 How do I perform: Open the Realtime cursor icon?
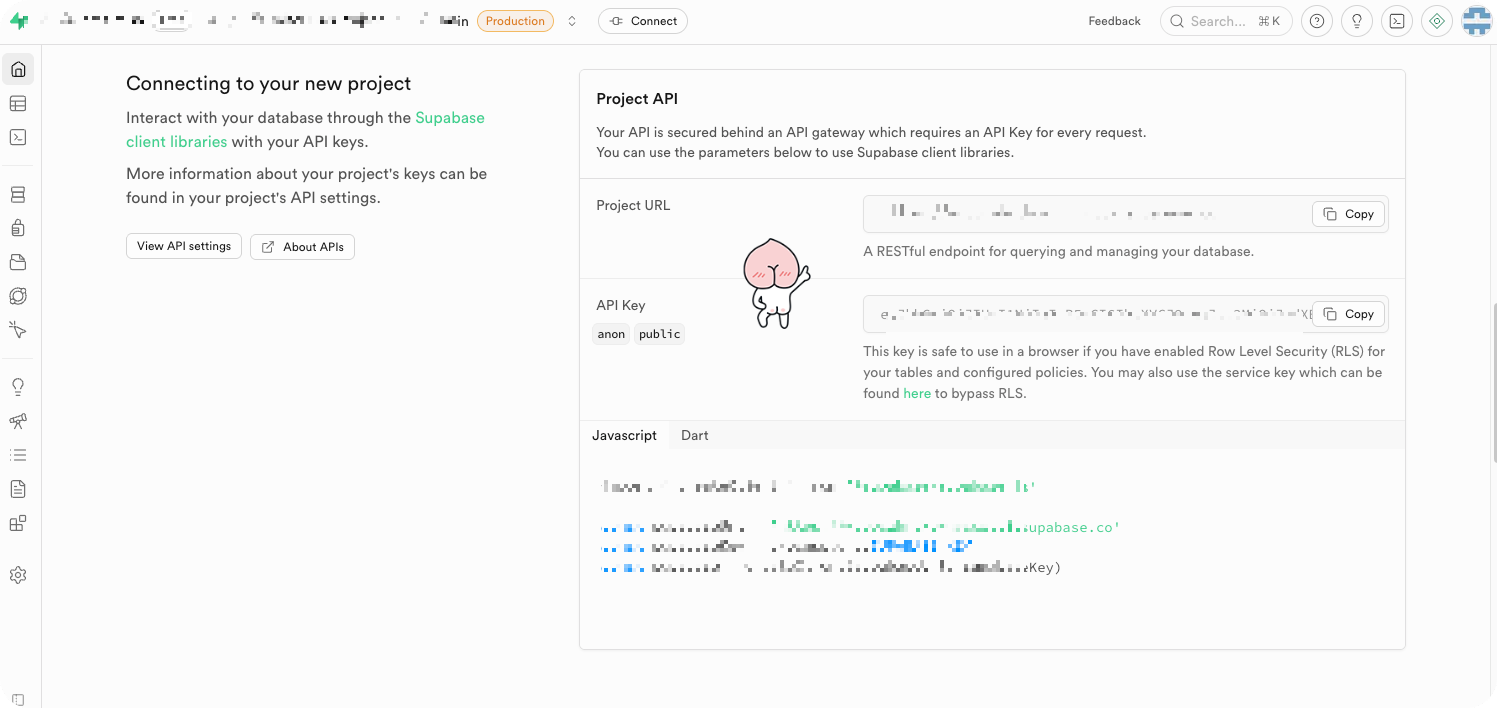pyautogui.click(x=18, y=330)
